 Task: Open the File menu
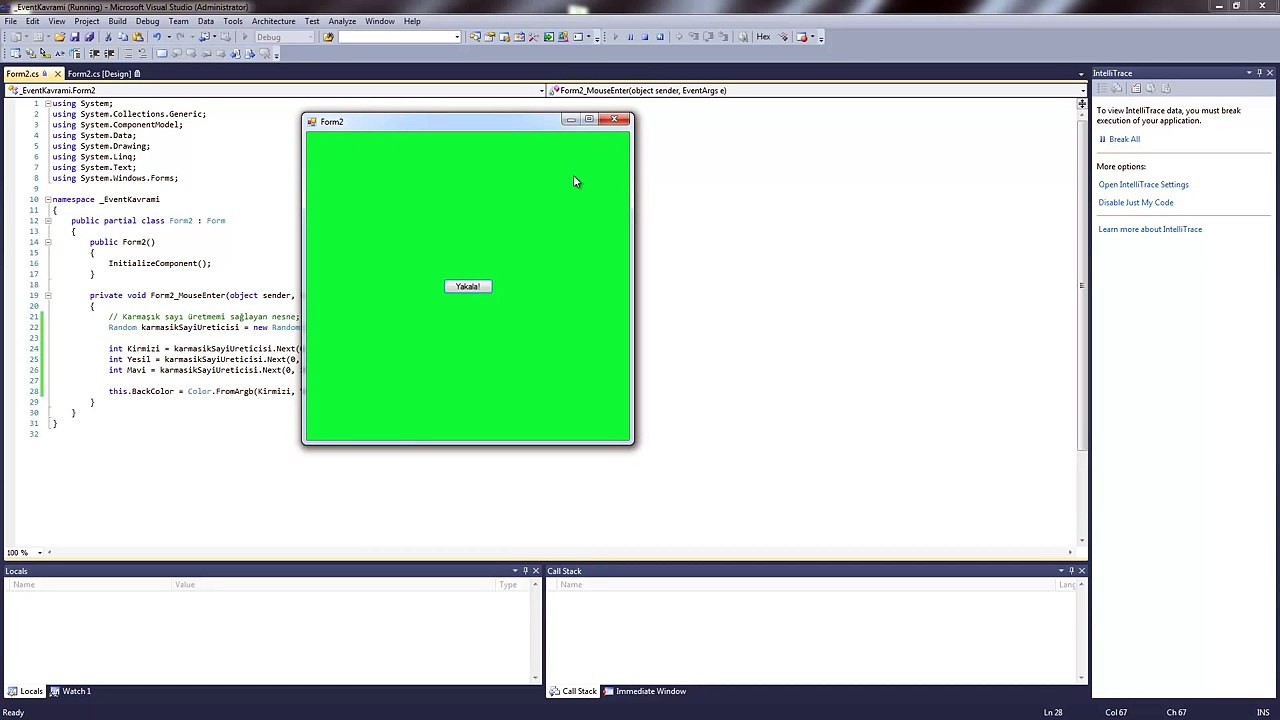click(x=12, y=21)
